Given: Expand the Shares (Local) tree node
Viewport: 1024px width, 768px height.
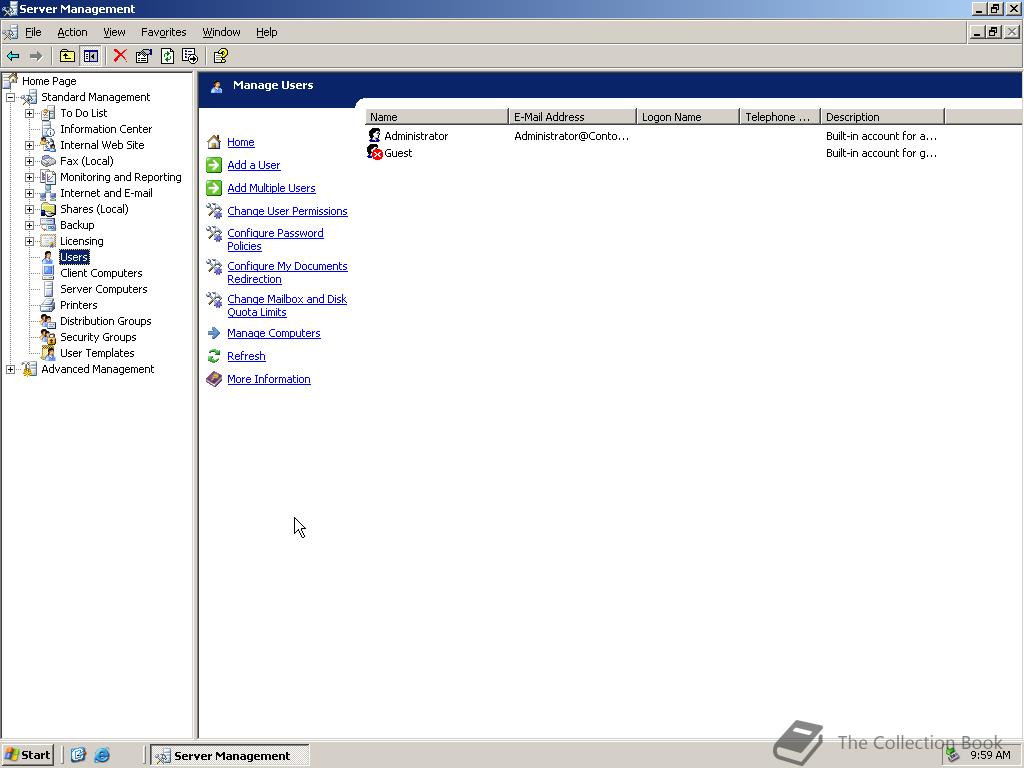Looking at the screenshot, I should click(30, 209).
